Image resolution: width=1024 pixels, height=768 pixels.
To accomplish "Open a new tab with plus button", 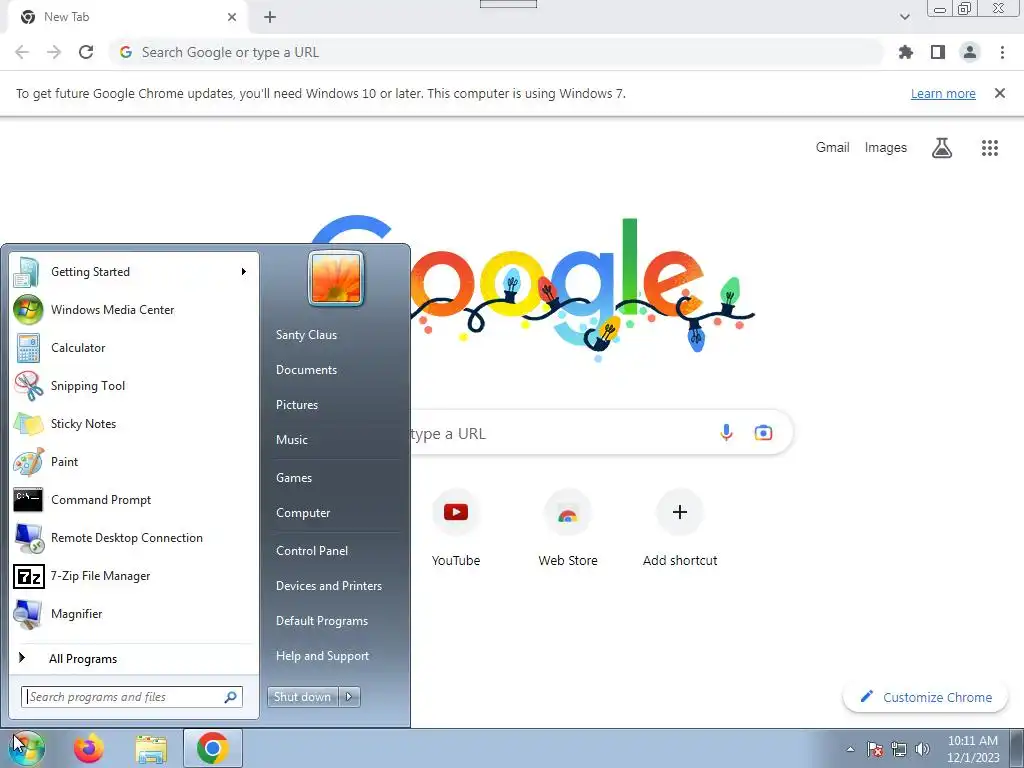I will click(x=270, y=18).
